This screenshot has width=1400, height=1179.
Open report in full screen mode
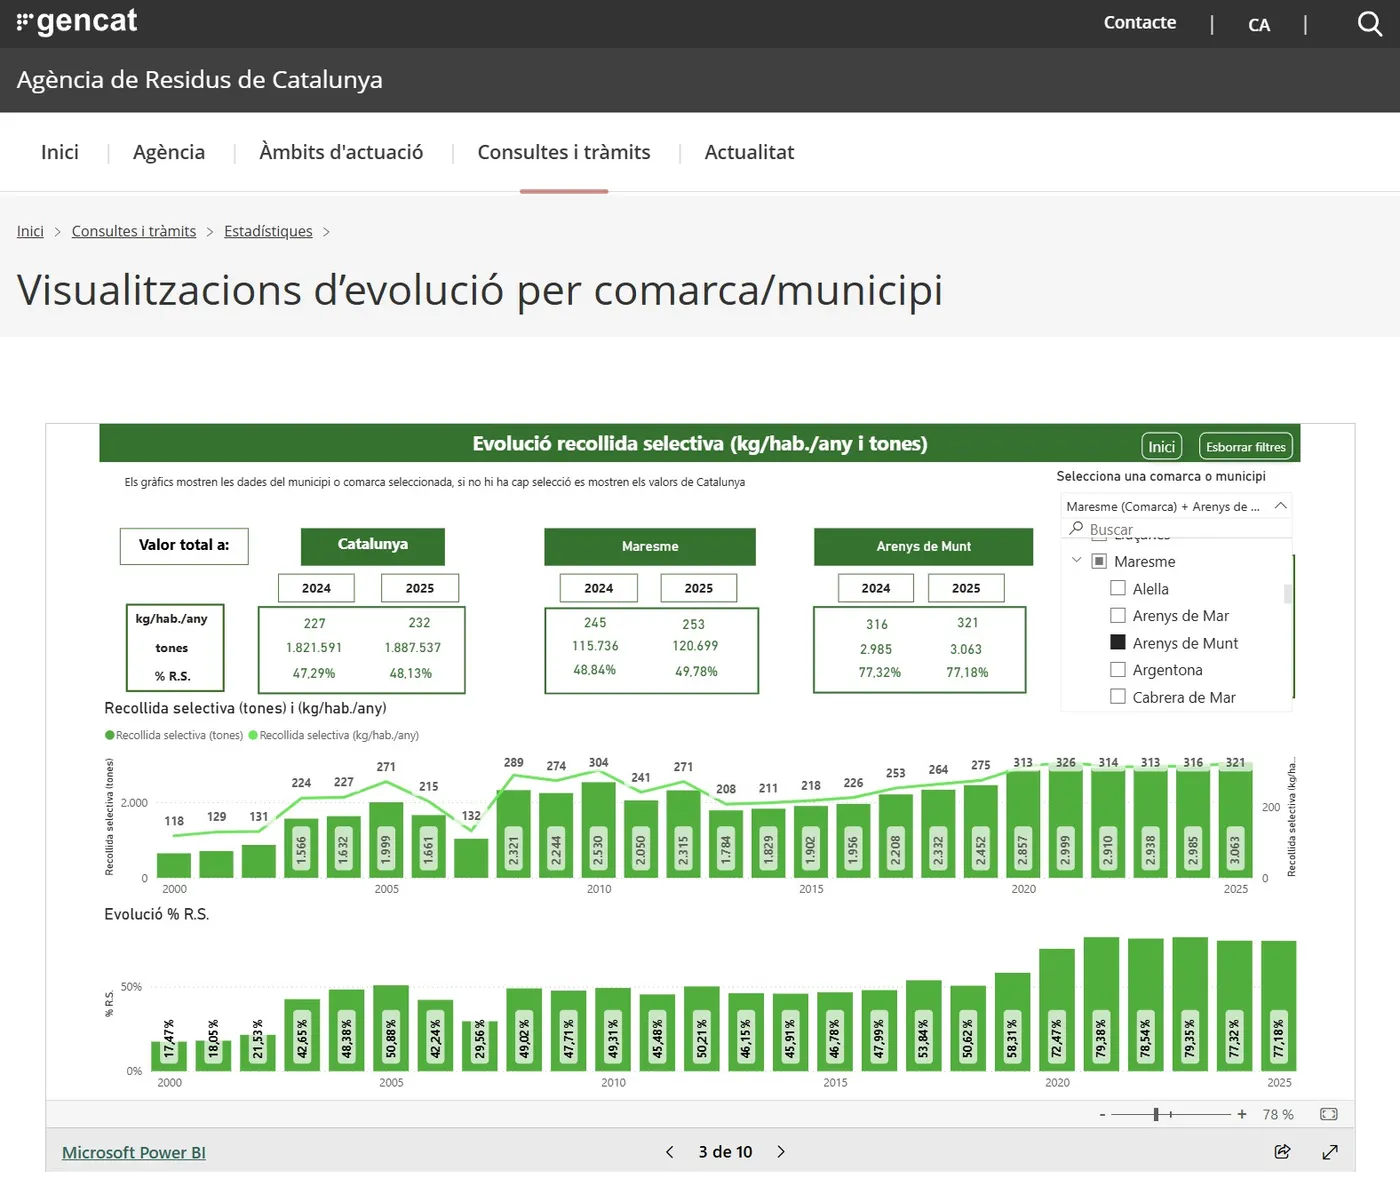pos(1330,1152)
